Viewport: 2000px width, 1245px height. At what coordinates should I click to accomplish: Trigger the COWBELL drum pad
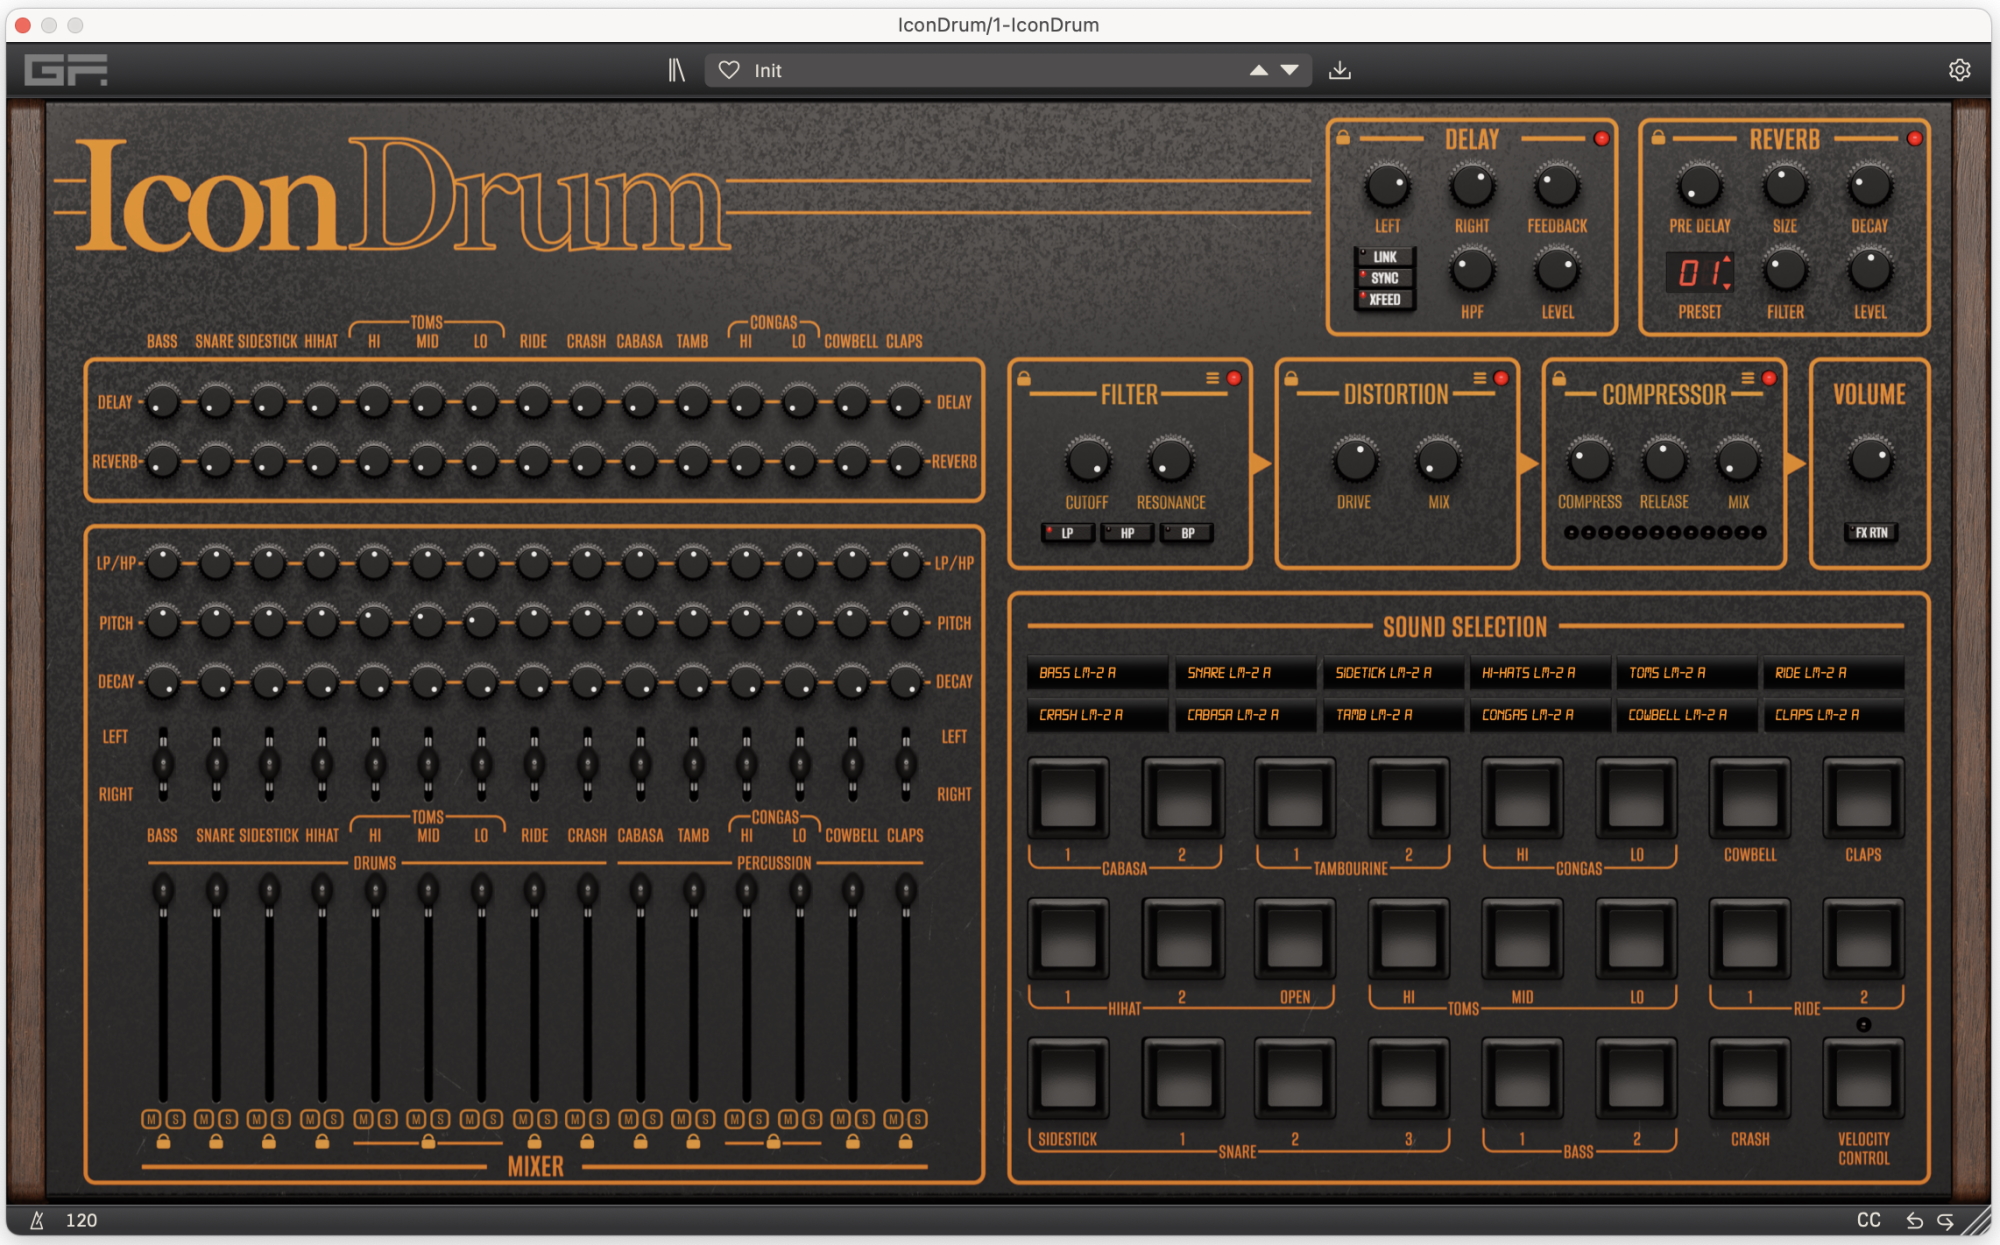point(1749,798)
